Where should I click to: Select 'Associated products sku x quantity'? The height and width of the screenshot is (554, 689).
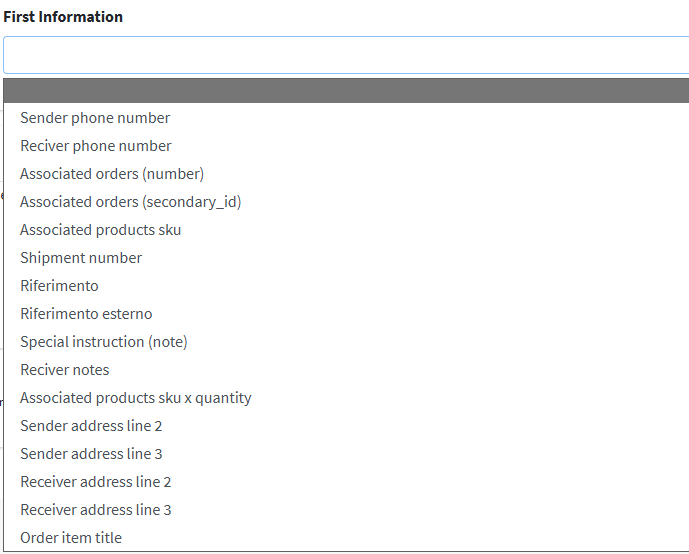pyautogui.click(x=136, y=398)
